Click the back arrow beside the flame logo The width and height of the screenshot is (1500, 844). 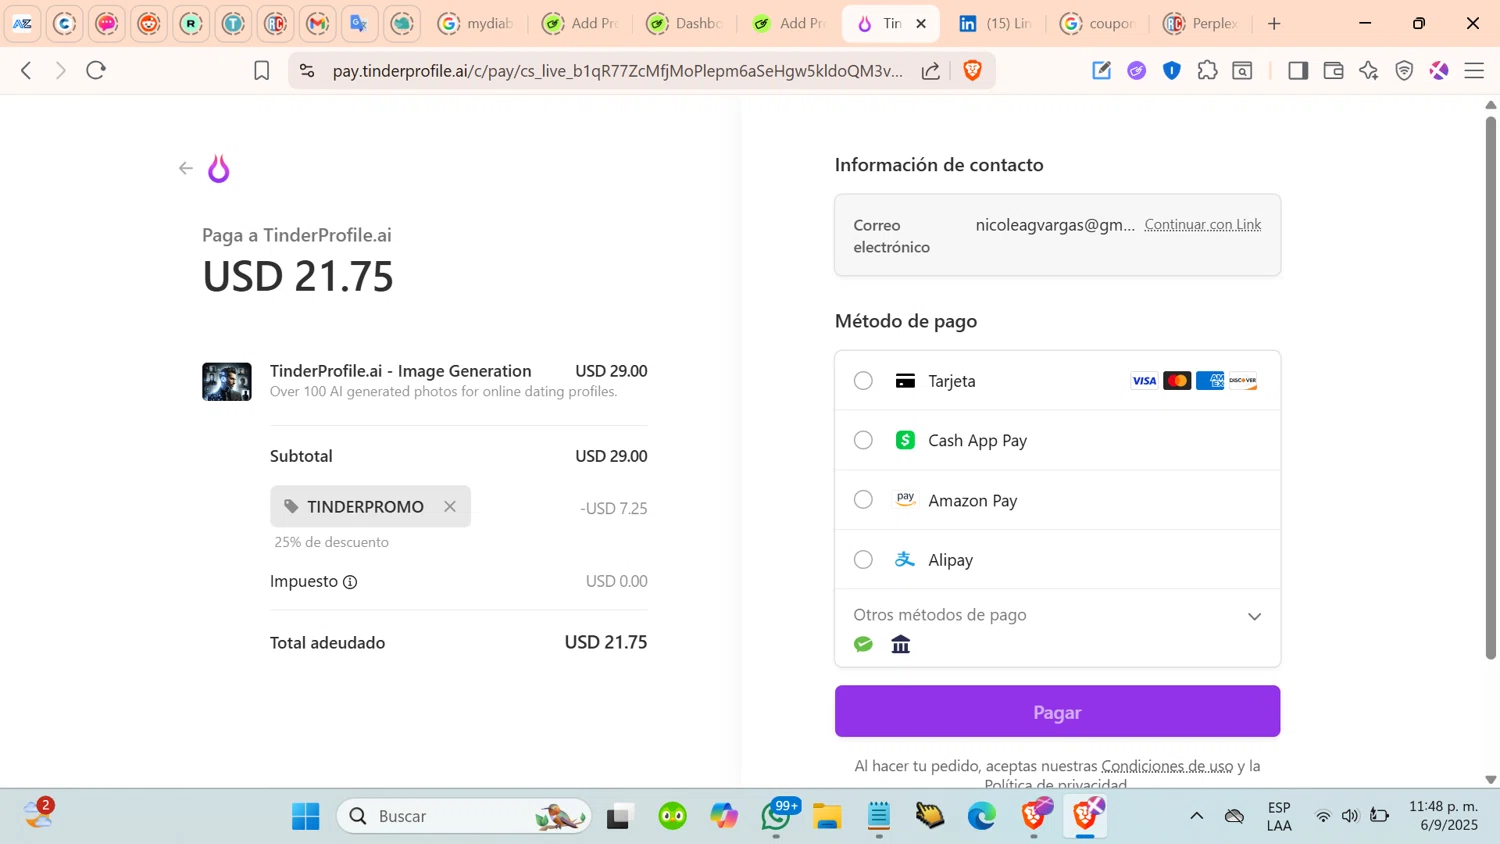(x=185, y=168)
